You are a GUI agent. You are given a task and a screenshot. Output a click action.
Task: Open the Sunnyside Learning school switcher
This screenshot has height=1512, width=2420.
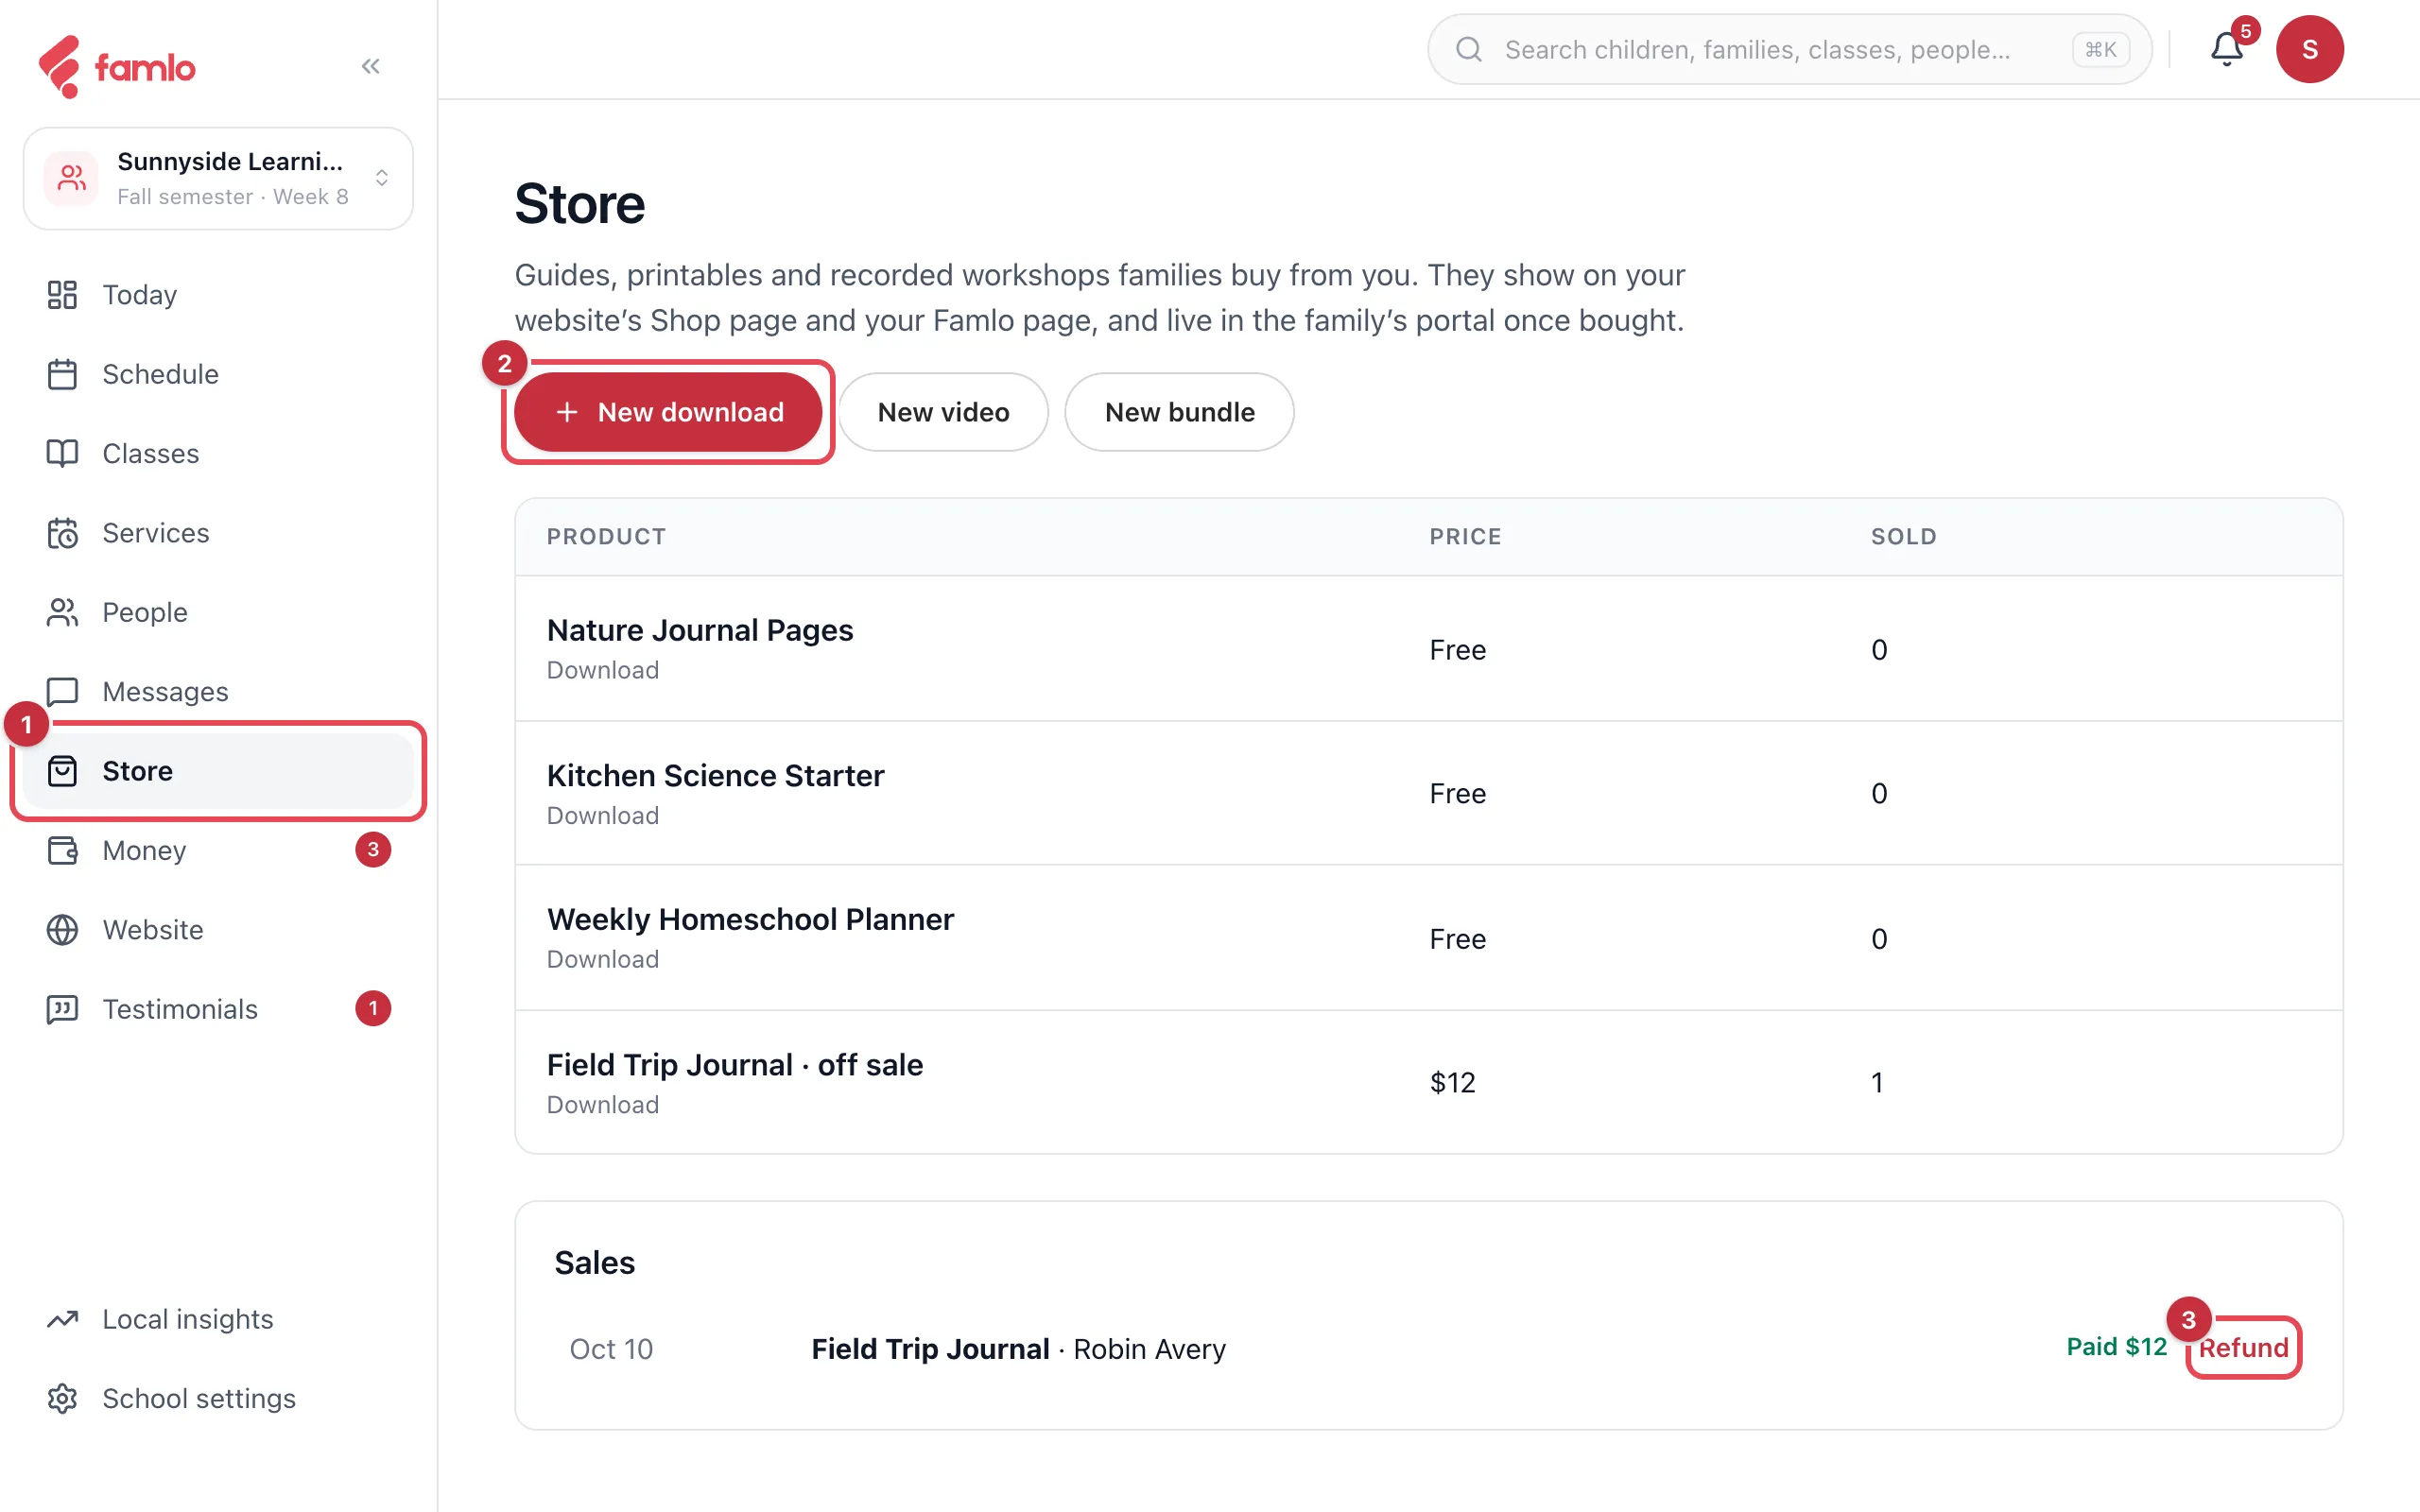tap(218, 178)
